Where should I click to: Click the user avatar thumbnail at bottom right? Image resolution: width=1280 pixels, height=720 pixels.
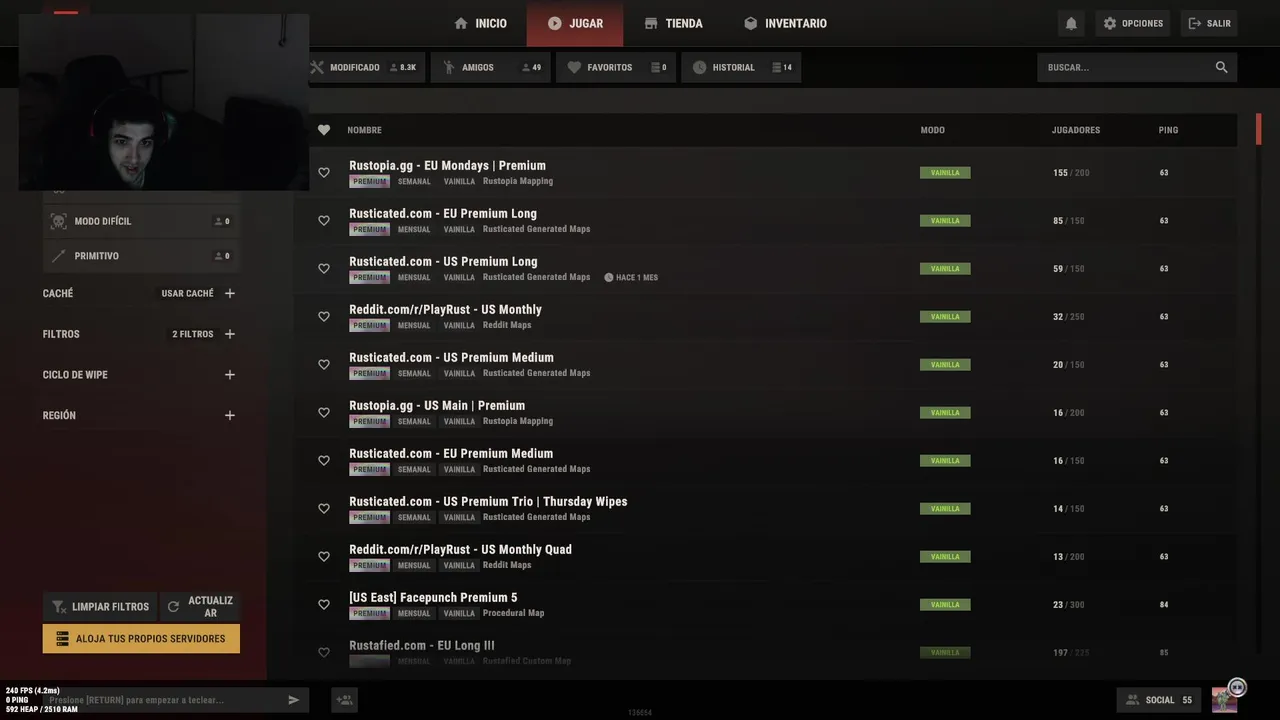(x=1224, y=700)
